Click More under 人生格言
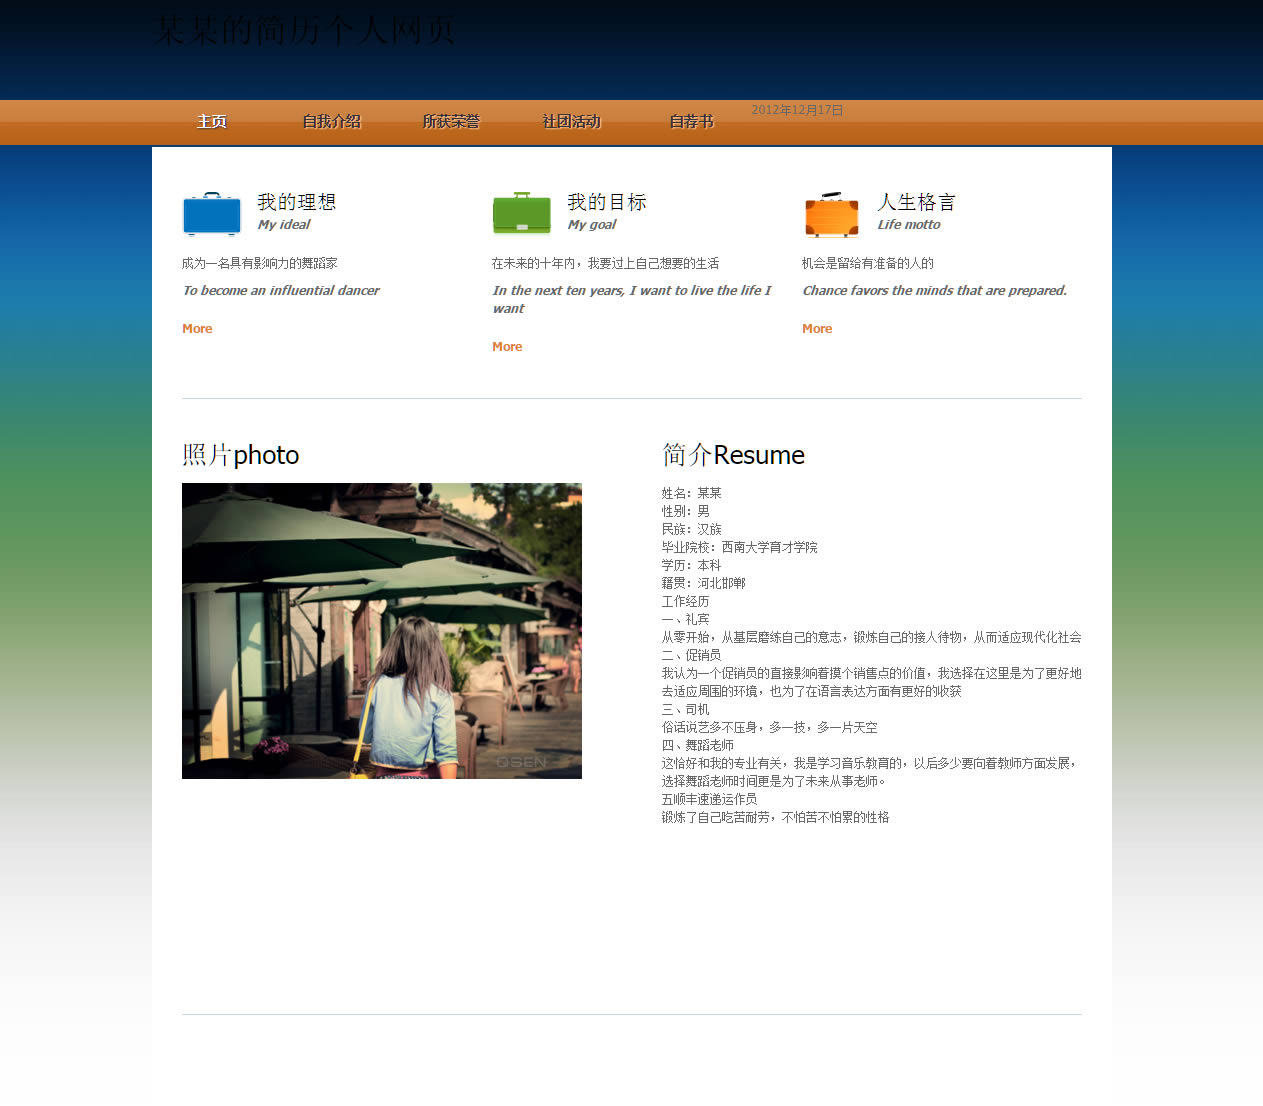This screenshot has width=1263, height=1106. (x=817, y=329)
